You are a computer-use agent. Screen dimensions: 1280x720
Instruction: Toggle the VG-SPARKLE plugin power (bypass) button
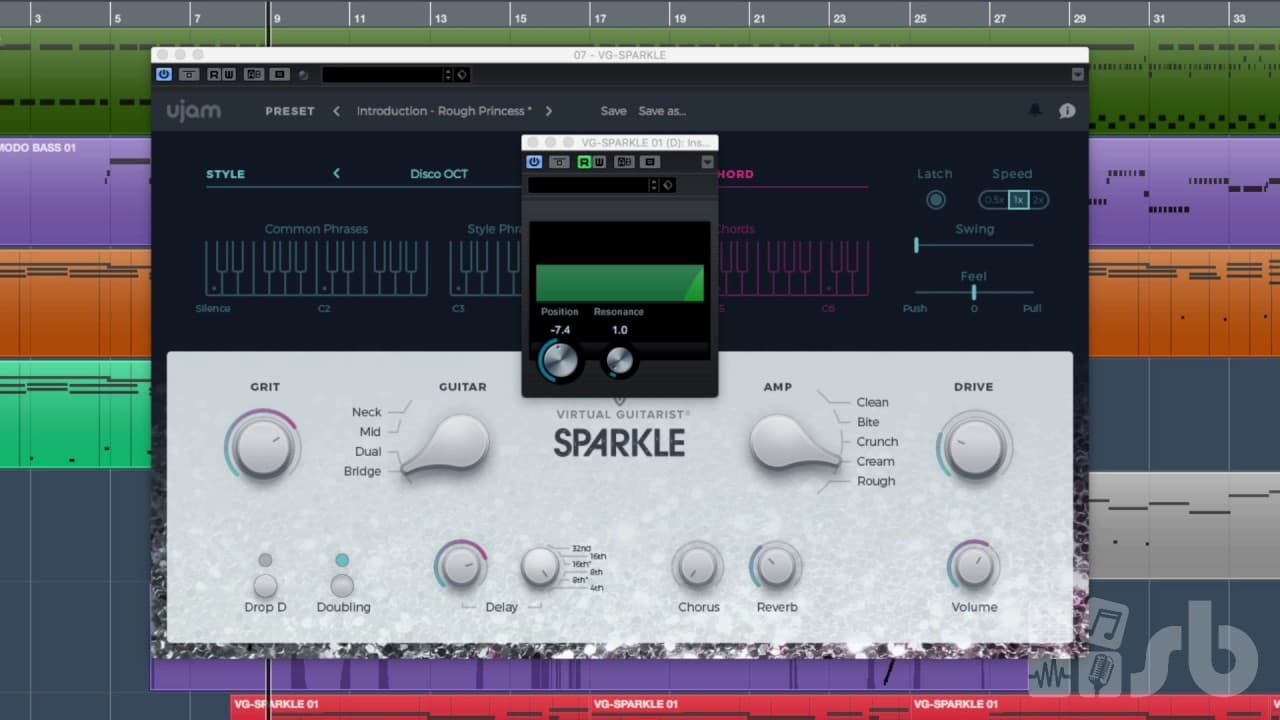(164, 74)
